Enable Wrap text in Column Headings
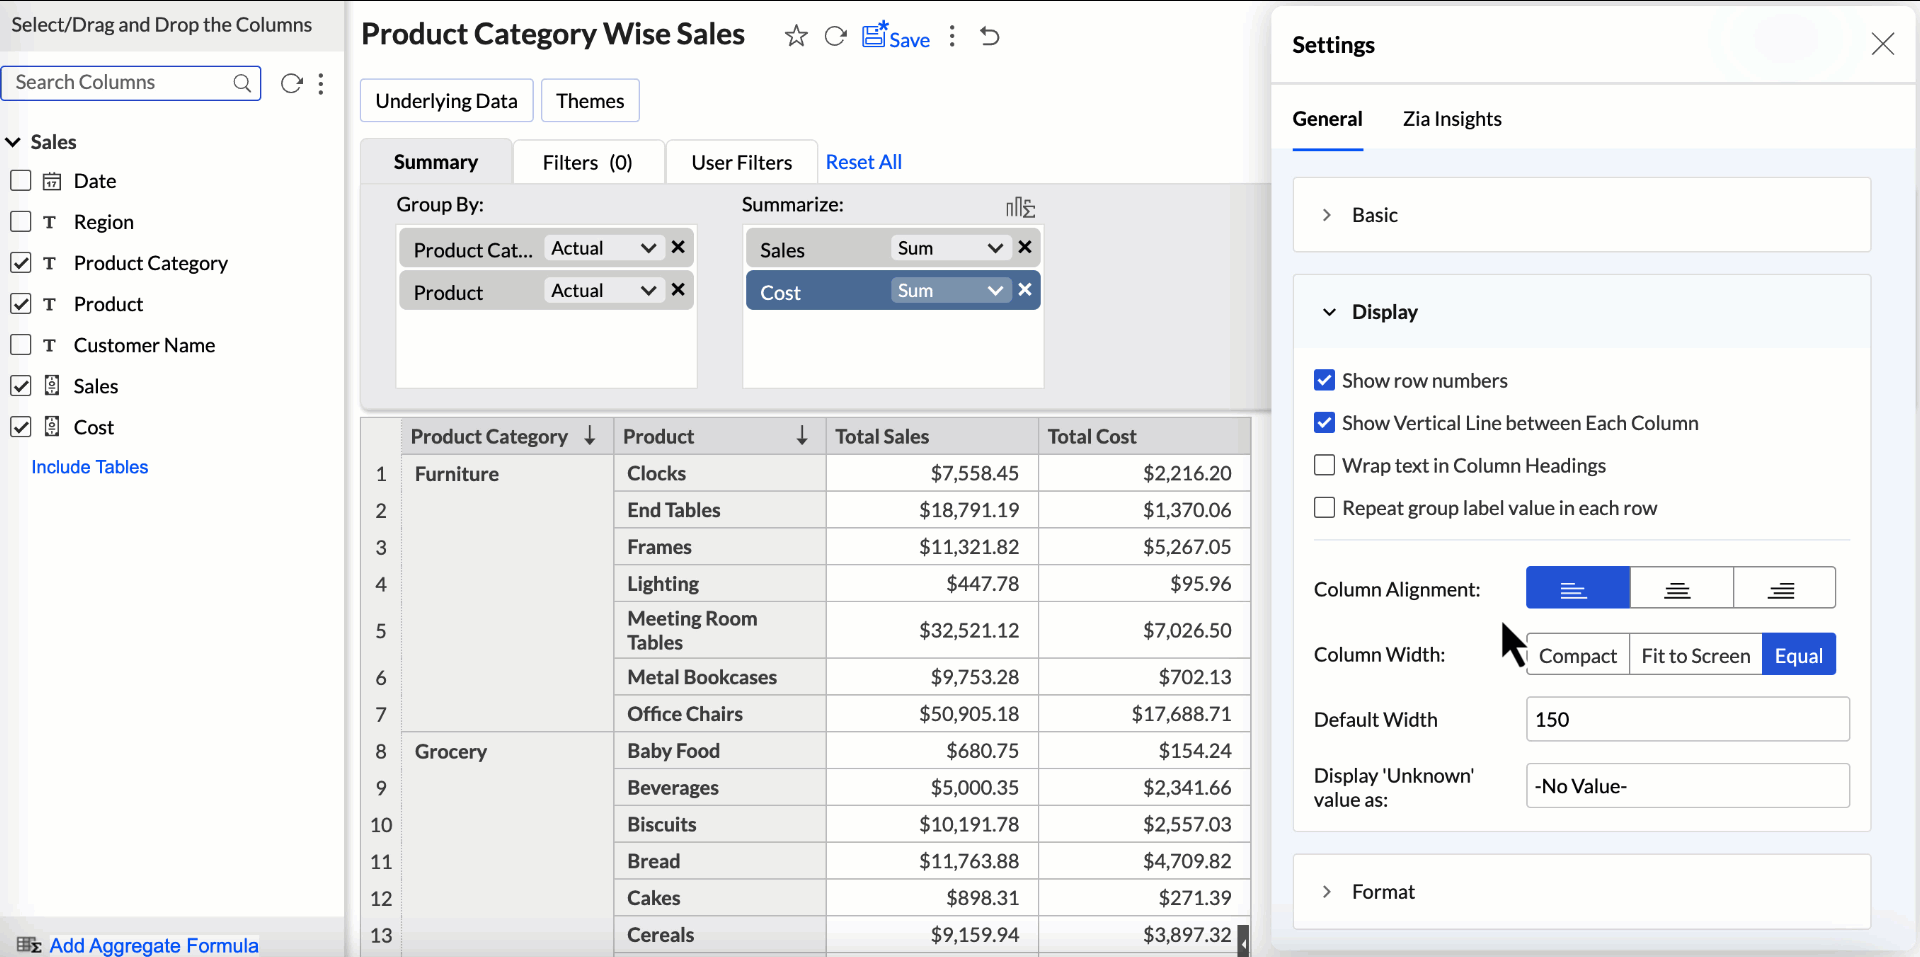This screenshot has height=957, width=1920. click(1324, 465)
